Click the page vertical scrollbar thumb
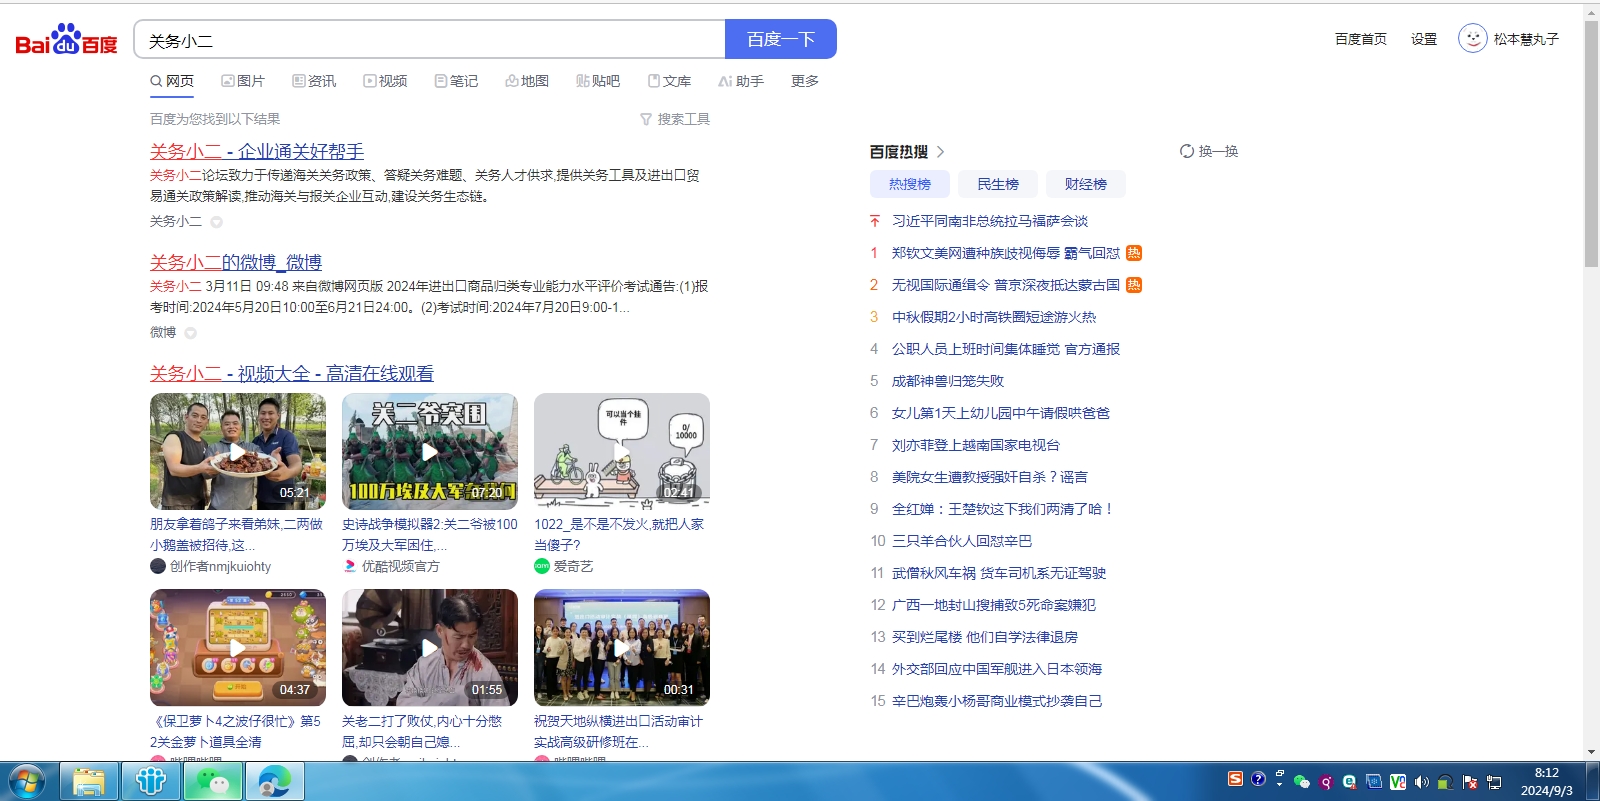Viewport: 1600px width, 801px height. 1591,144
